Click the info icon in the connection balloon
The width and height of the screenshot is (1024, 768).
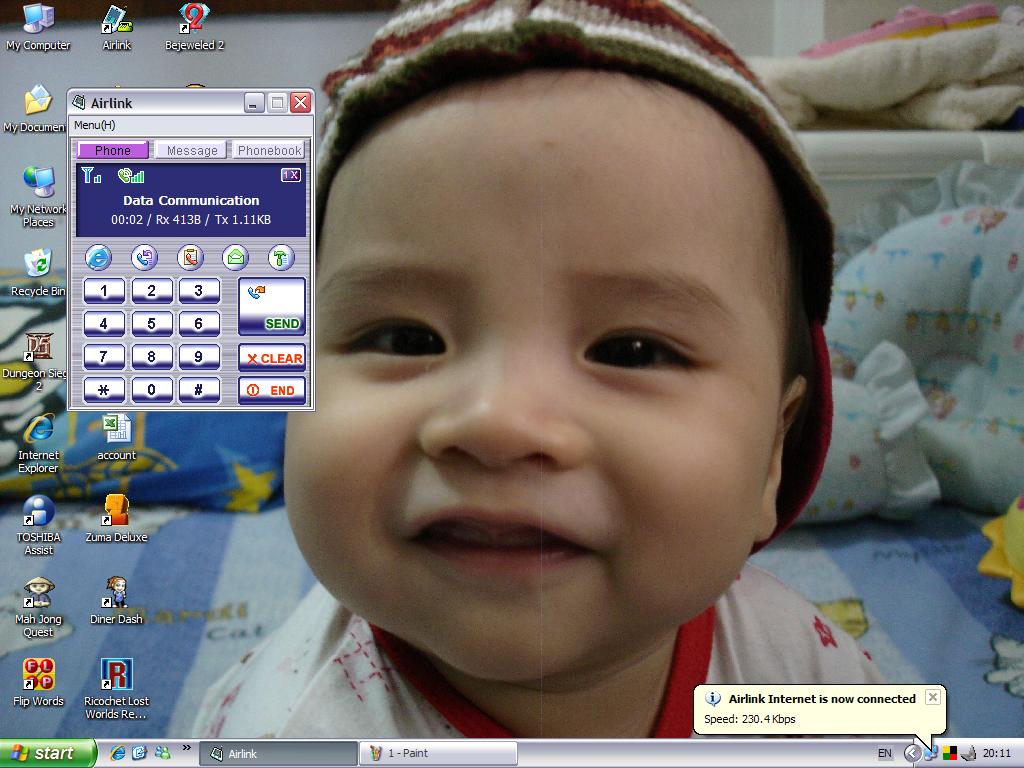[x=712, y=699]
